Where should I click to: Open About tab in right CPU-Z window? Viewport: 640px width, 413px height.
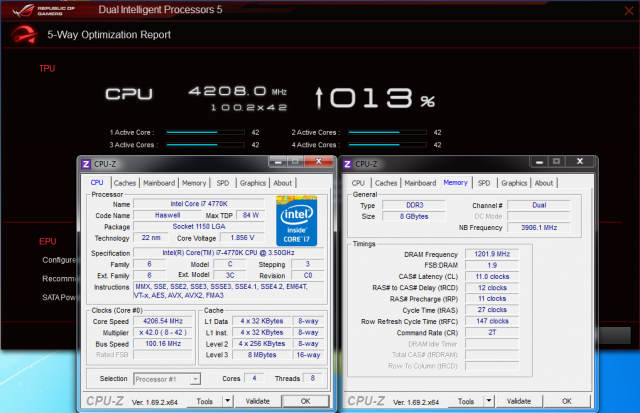click(544, 183)
